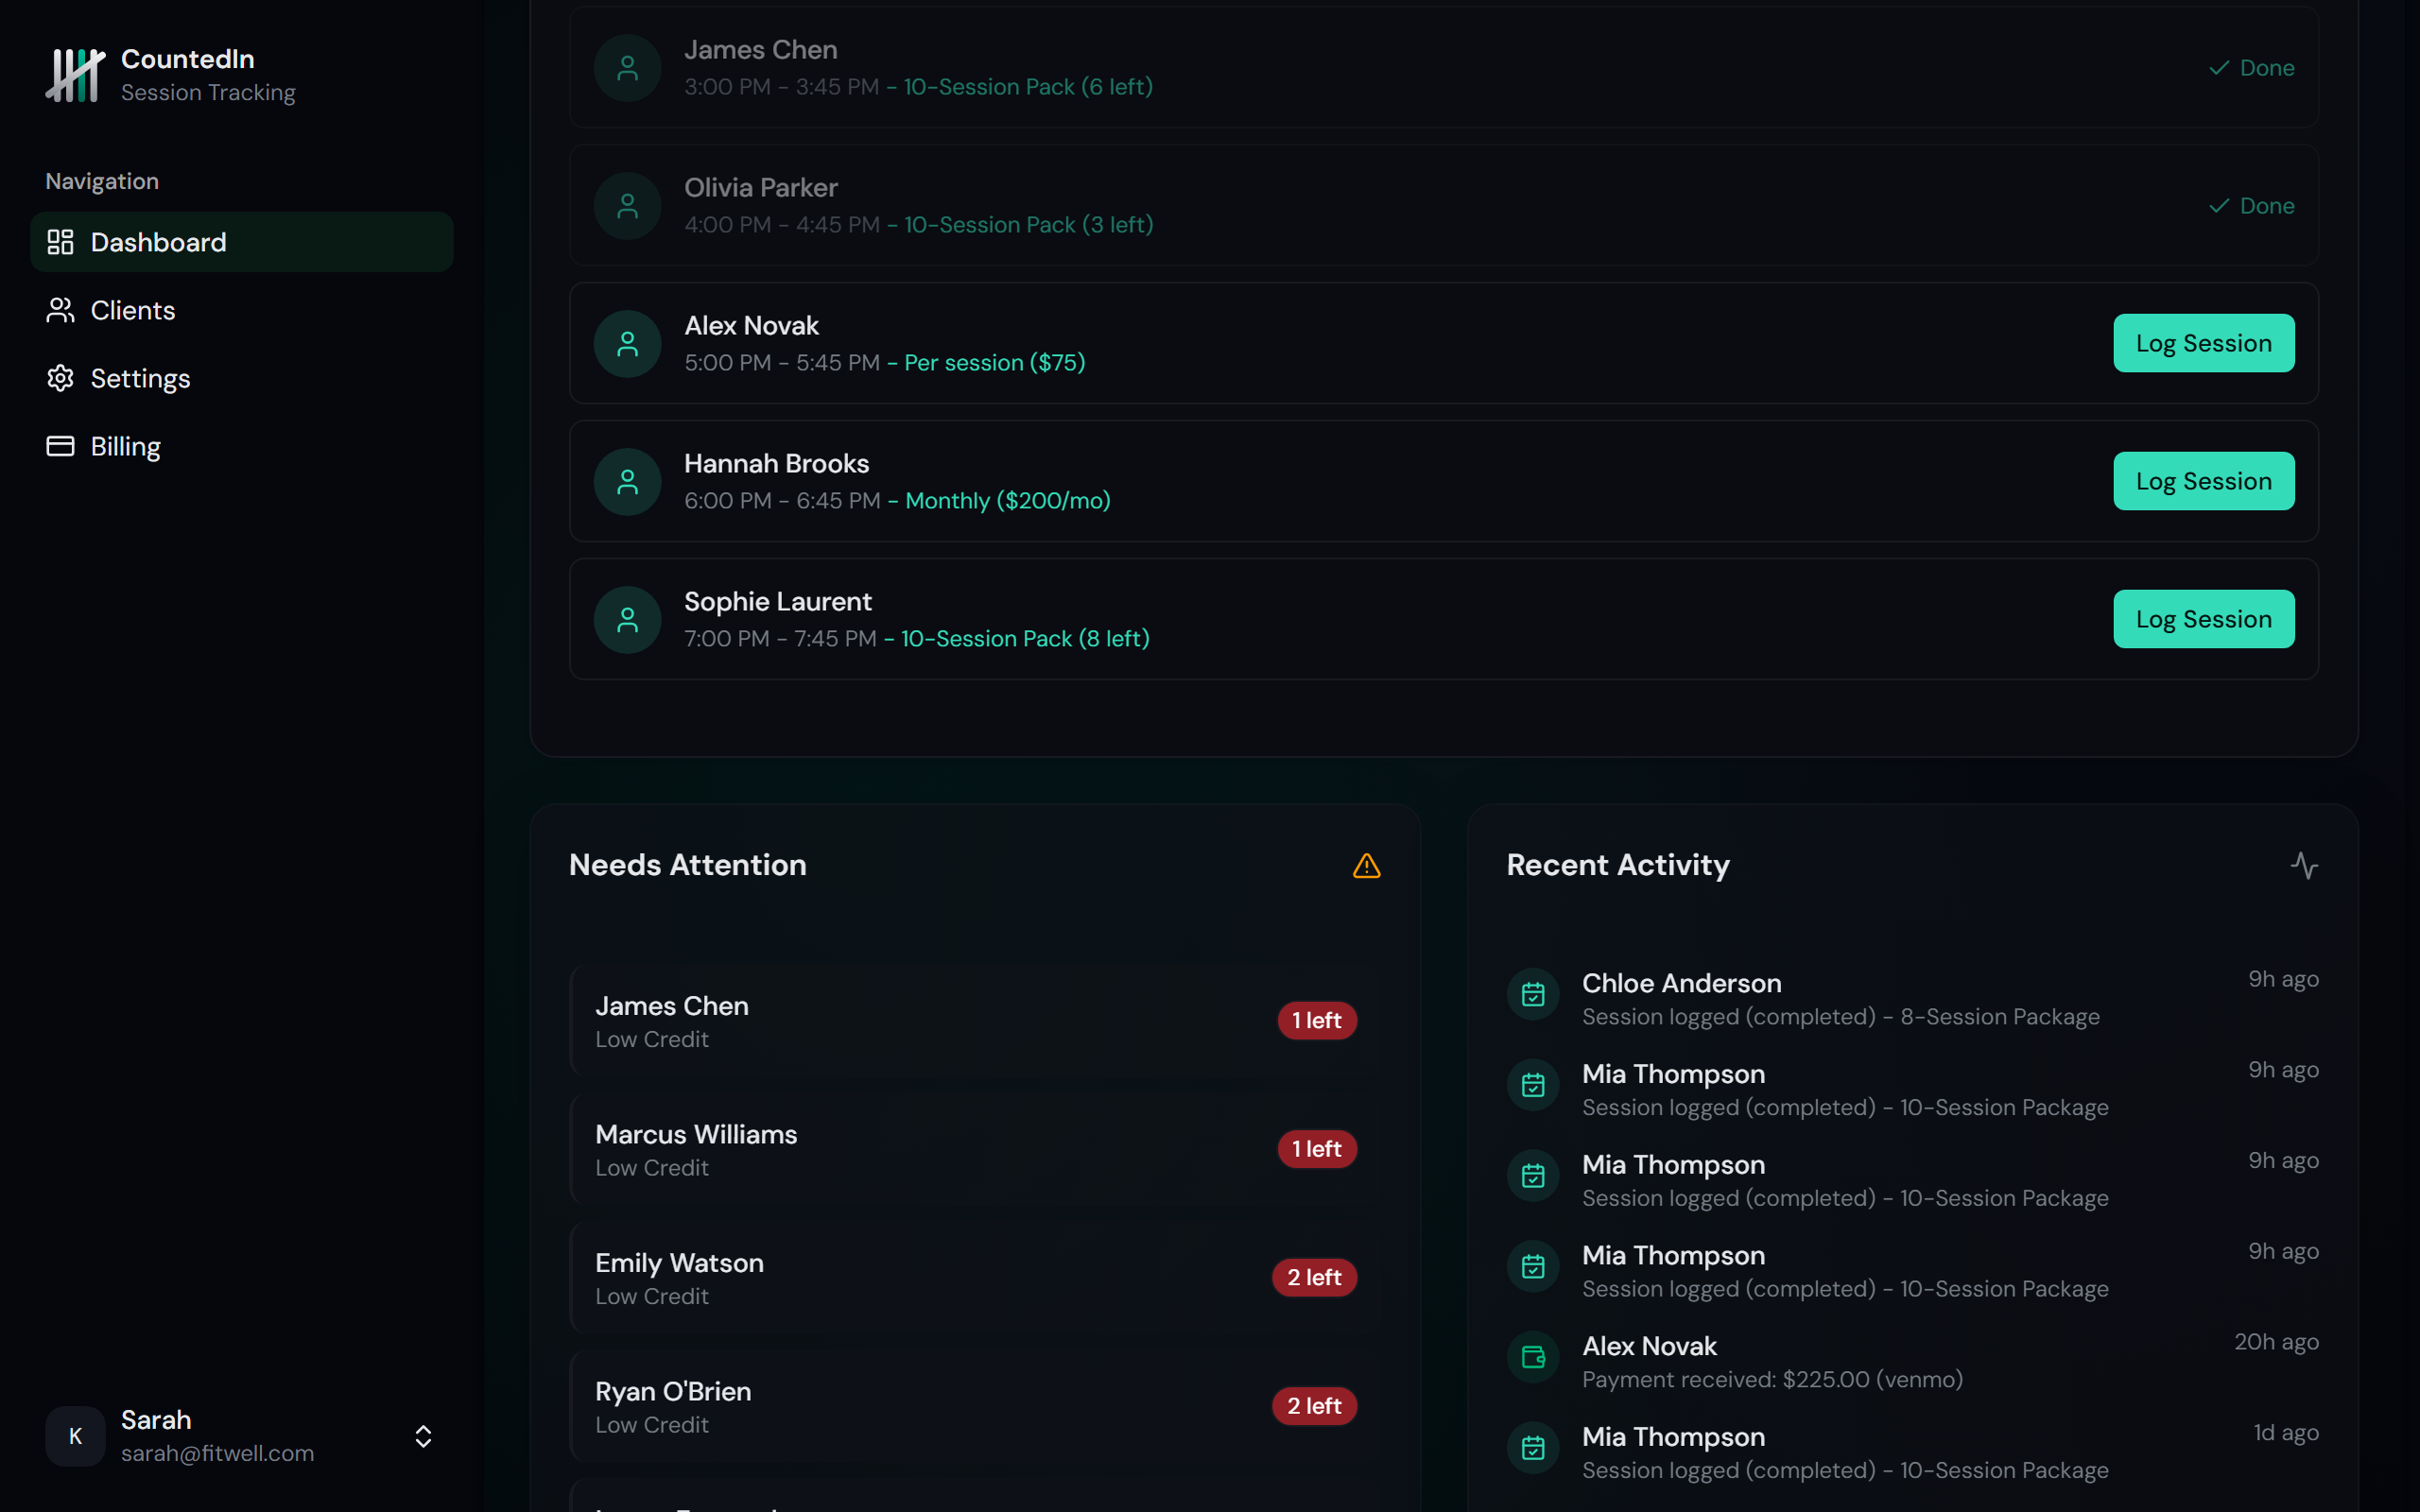This screenshot has height=1512, width=2420.
Task: Click the Needs Attention warning triangle icon
Action: 1366,865
